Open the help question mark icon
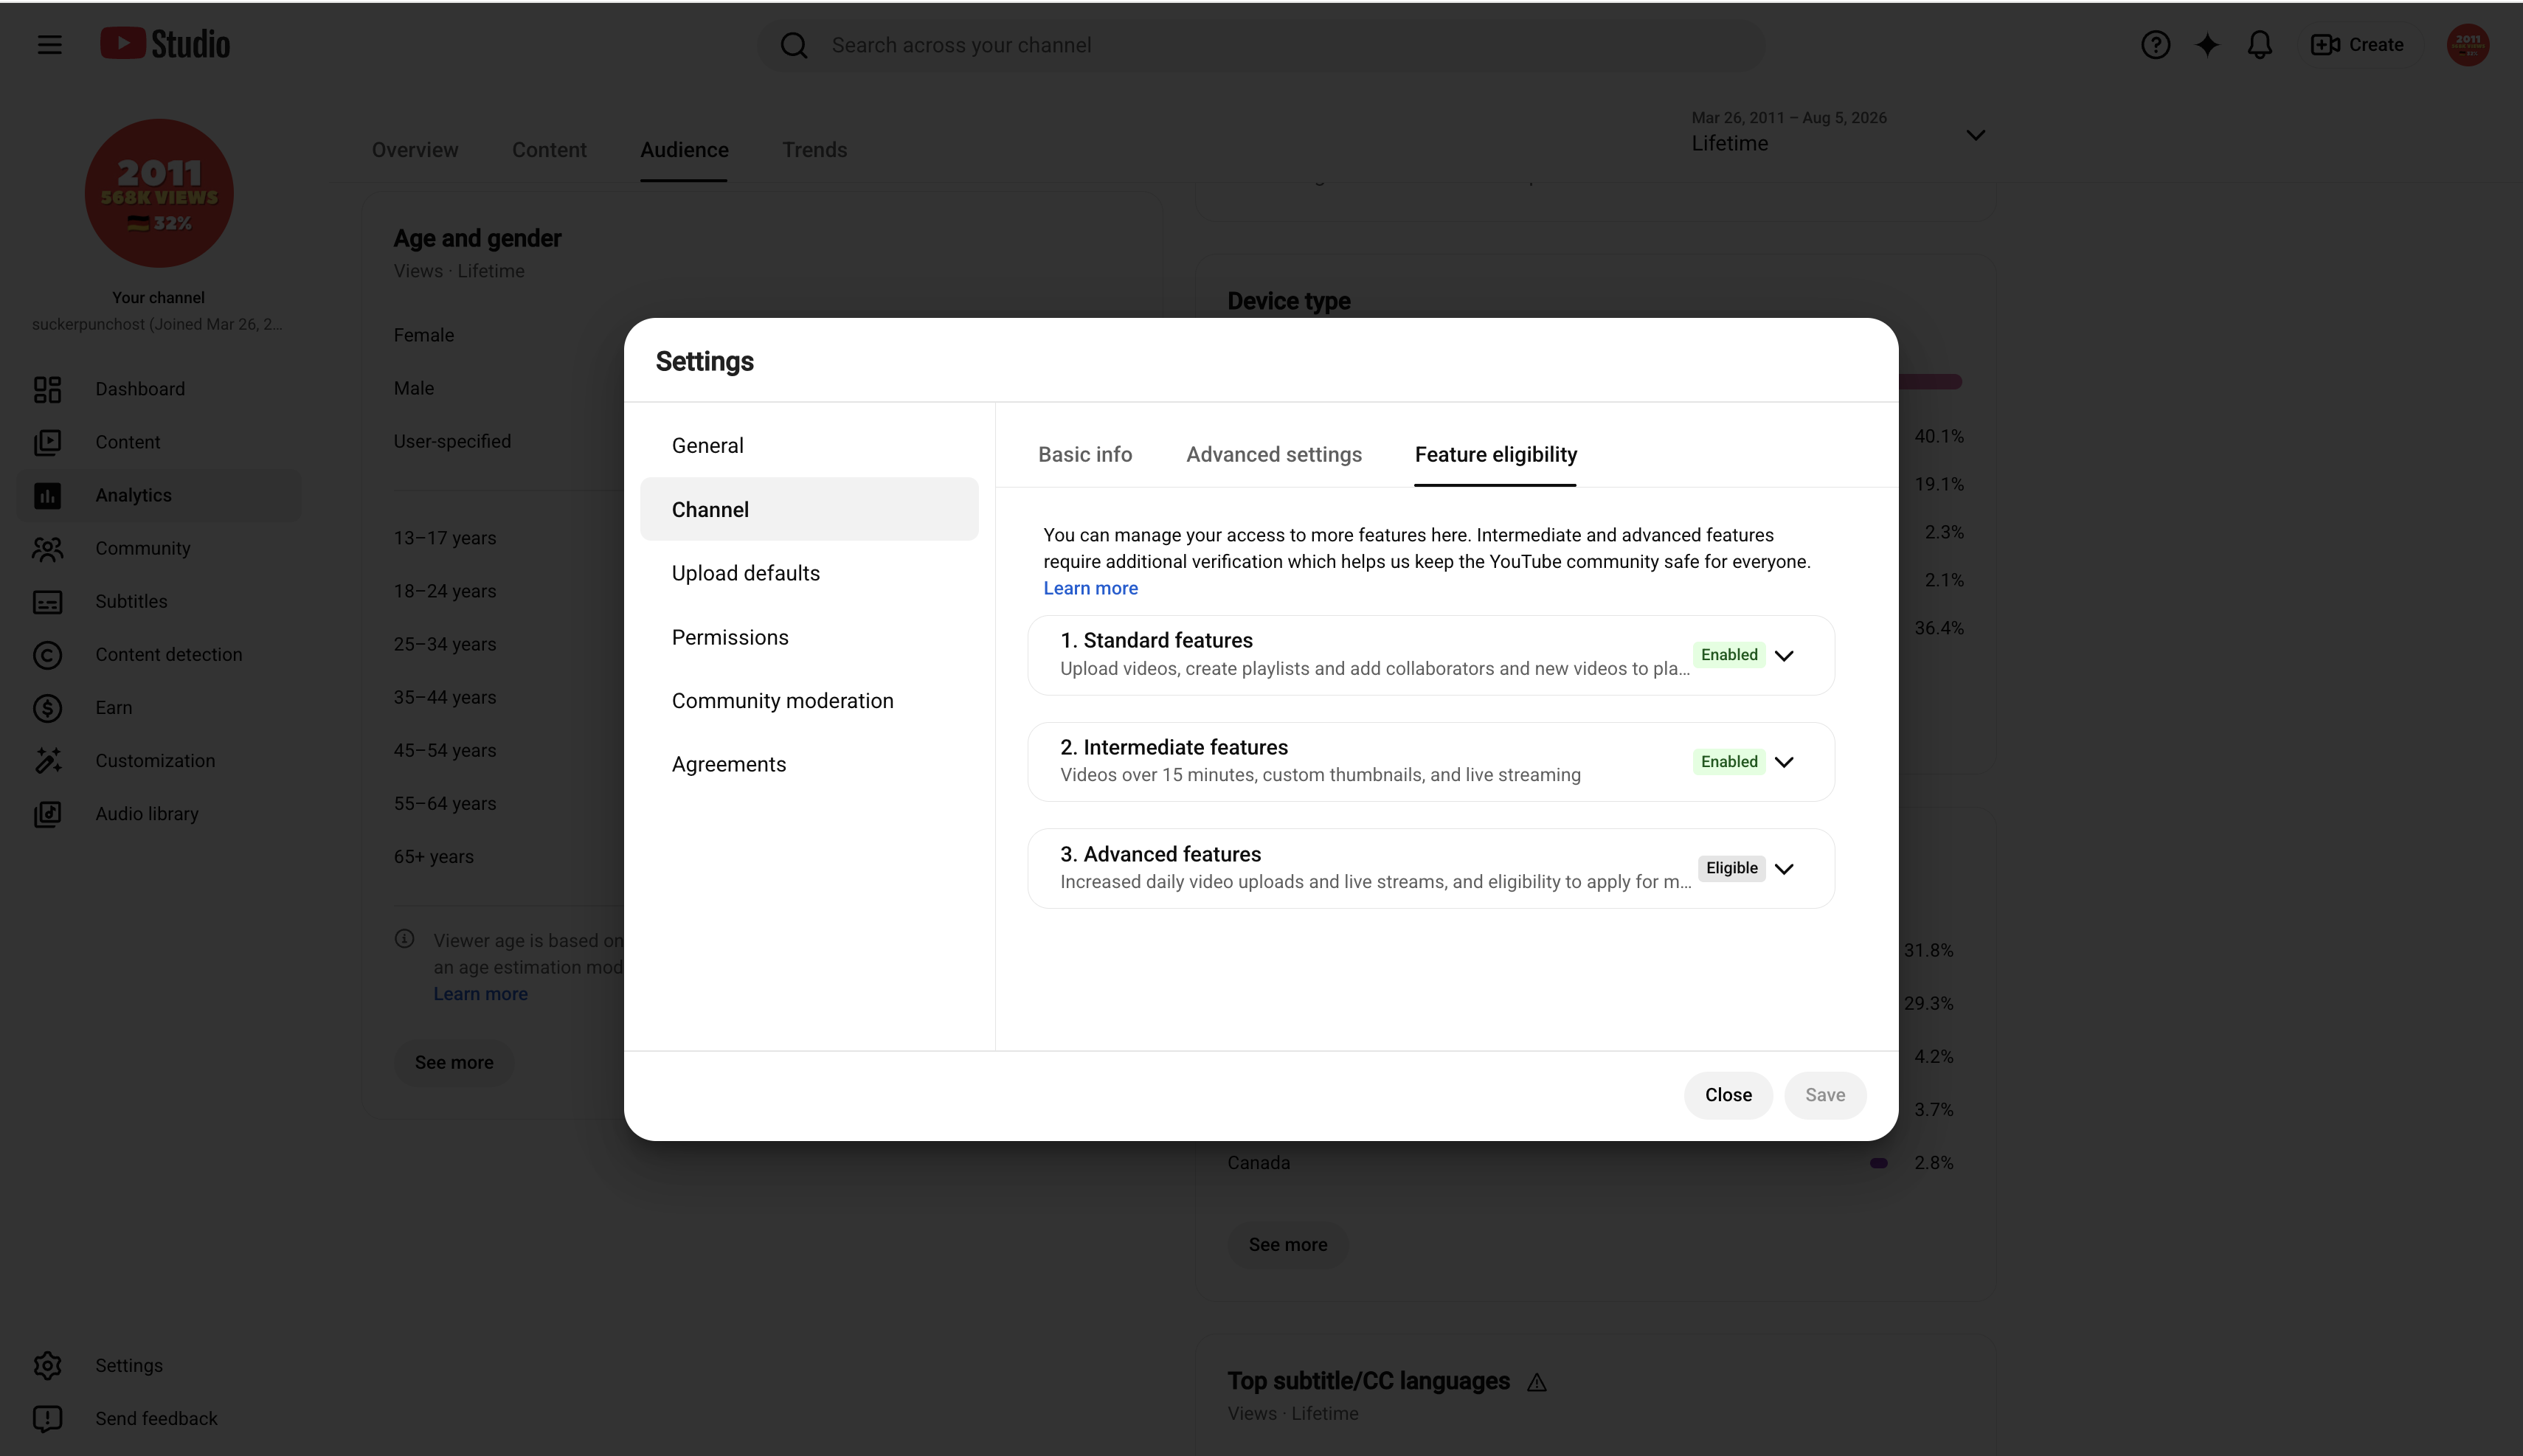Screen dimensions: 2523x1456 coord(2155,45)
